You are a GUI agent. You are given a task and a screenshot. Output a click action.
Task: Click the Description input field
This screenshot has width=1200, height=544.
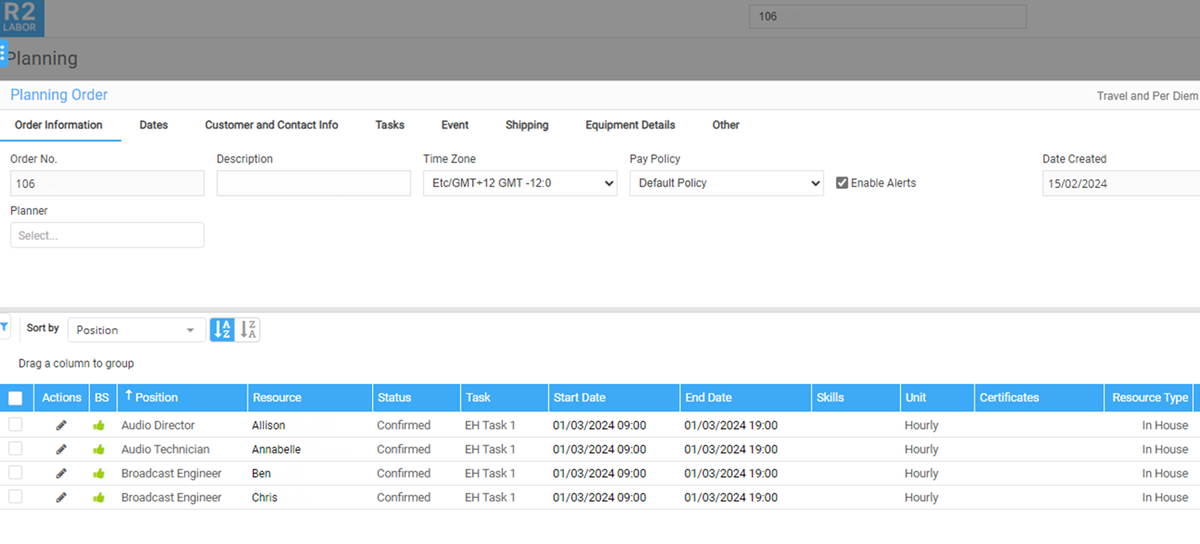[313, 184]
